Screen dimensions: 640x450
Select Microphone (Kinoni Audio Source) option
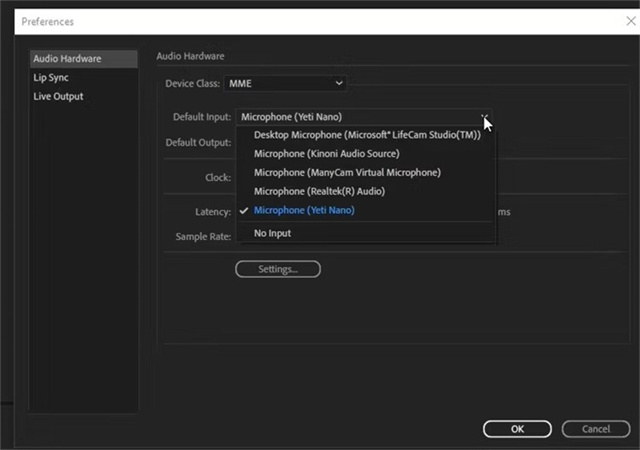[x=326, y=154]
